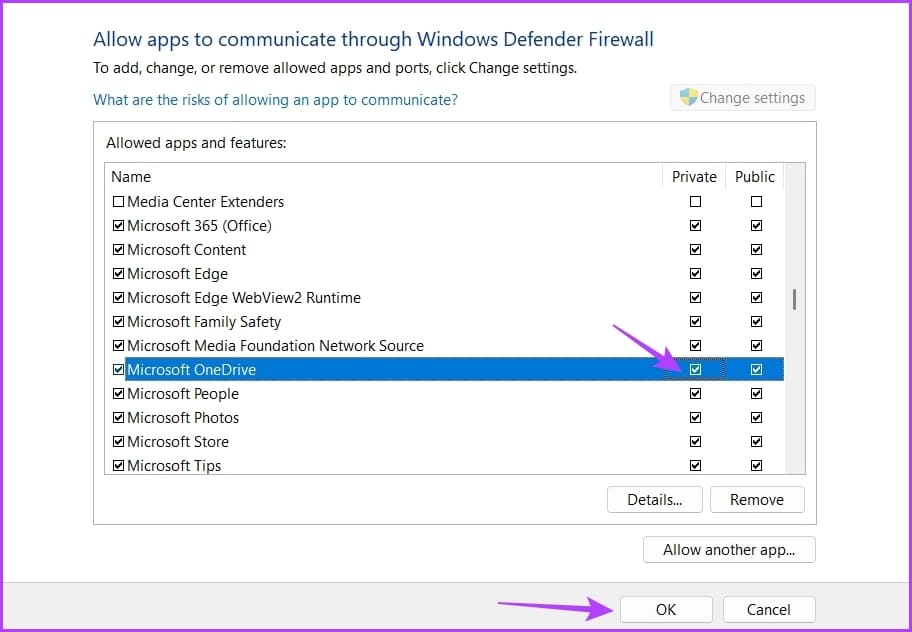The image size is (912, 632).
Task: Click the allowed apps list scrollbar thumb
Action: click(795, 300)
